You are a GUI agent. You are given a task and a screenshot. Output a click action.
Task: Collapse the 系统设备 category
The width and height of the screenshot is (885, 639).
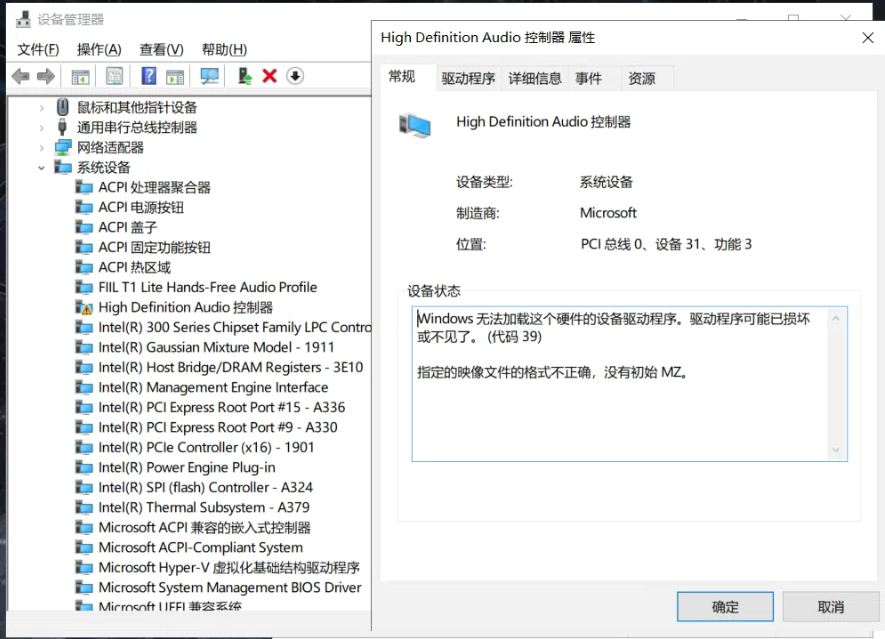click(41, 168)
